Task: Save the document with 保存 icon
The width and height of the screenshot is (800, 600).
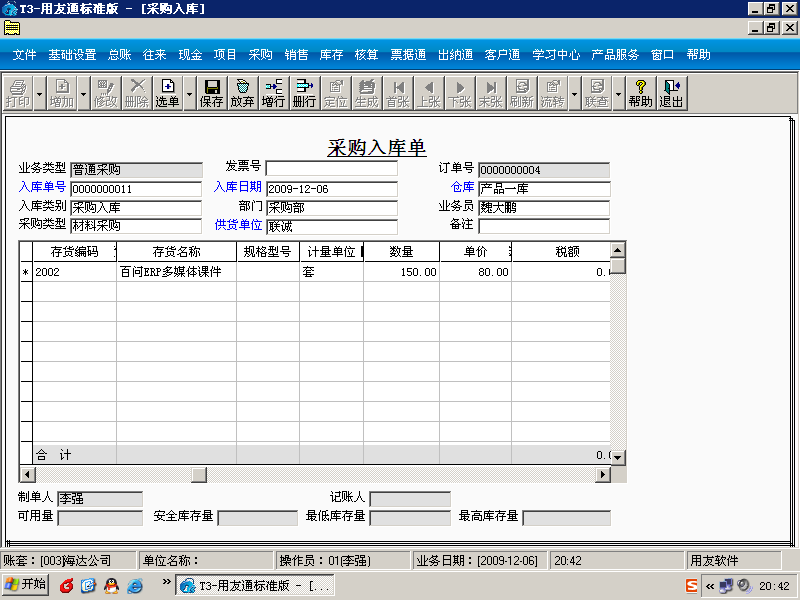Action: (x=211, y=93)
